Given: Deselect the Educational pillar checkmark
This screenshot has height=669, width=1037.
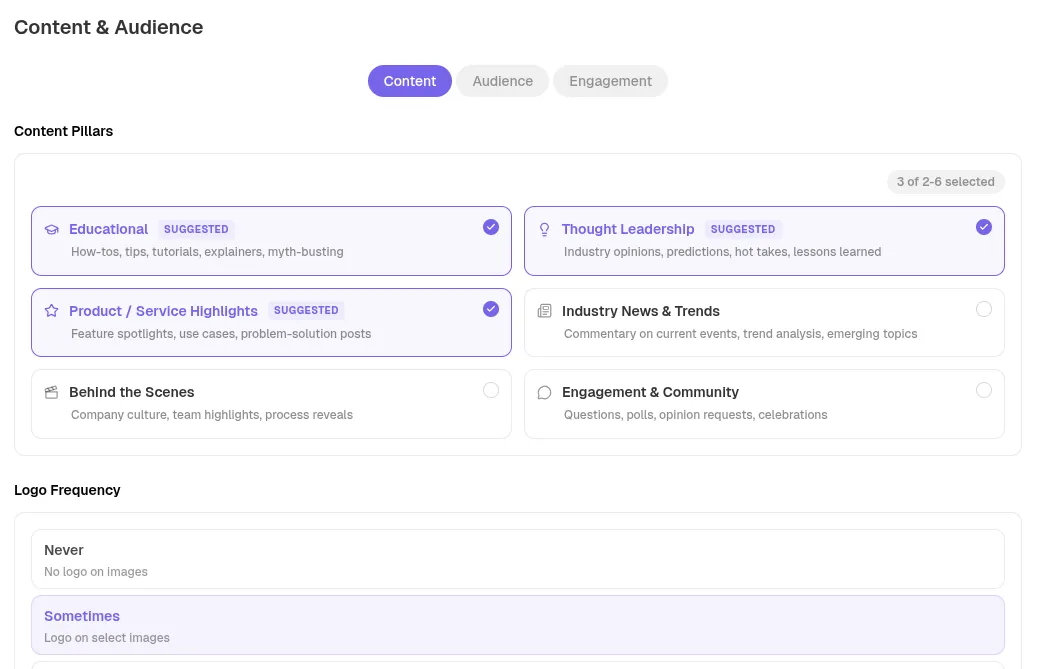Looking at the screenshot, I should tap(491, 227).
